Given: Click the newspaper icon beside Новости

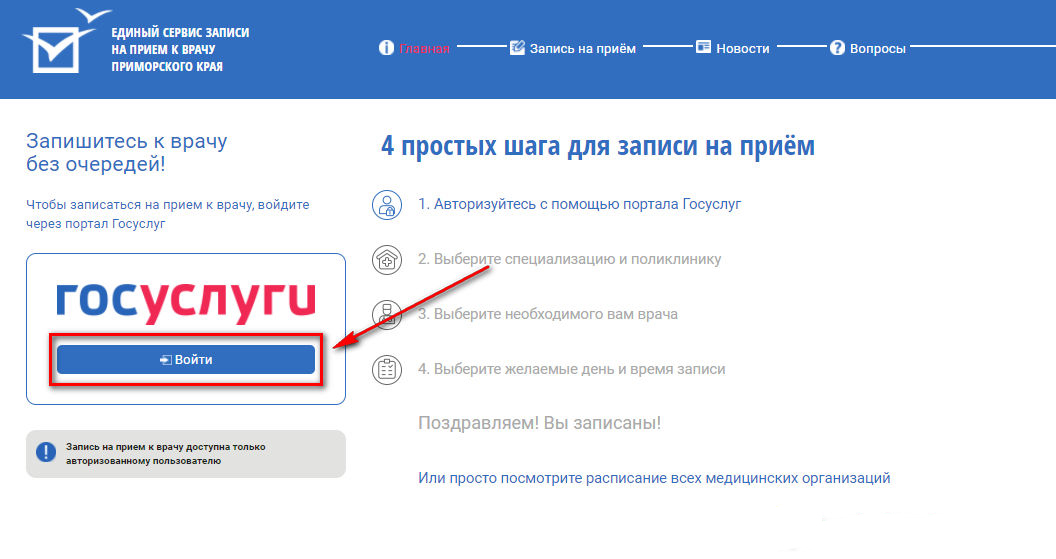Looking at the screenshot, I should pos(703,48).
